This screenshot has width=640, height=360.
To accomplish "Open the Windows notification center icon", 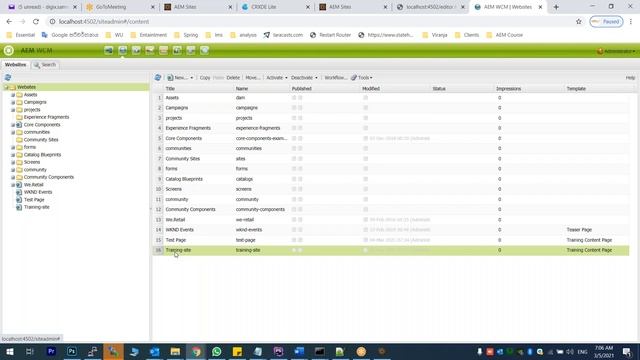I will point(627,351).
